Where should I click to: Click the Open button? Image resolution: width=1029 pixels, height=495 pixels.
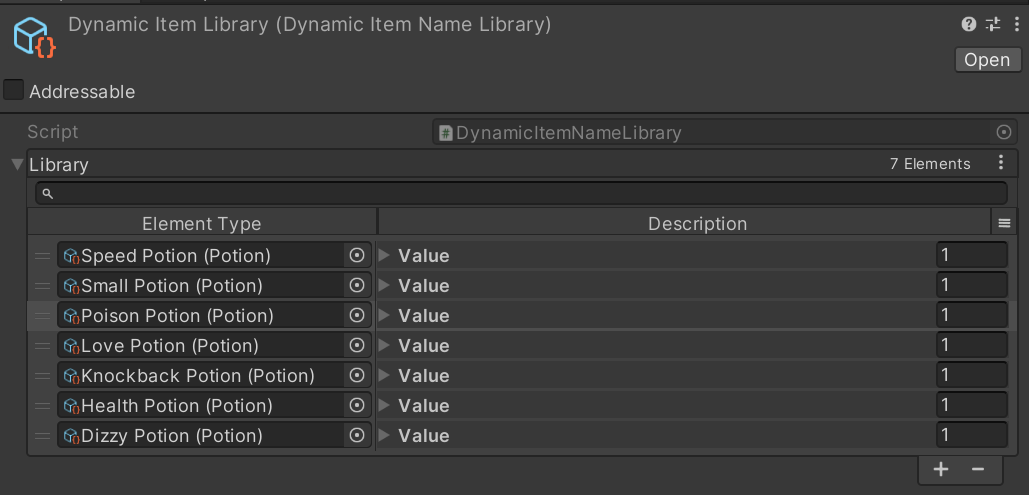986,60
